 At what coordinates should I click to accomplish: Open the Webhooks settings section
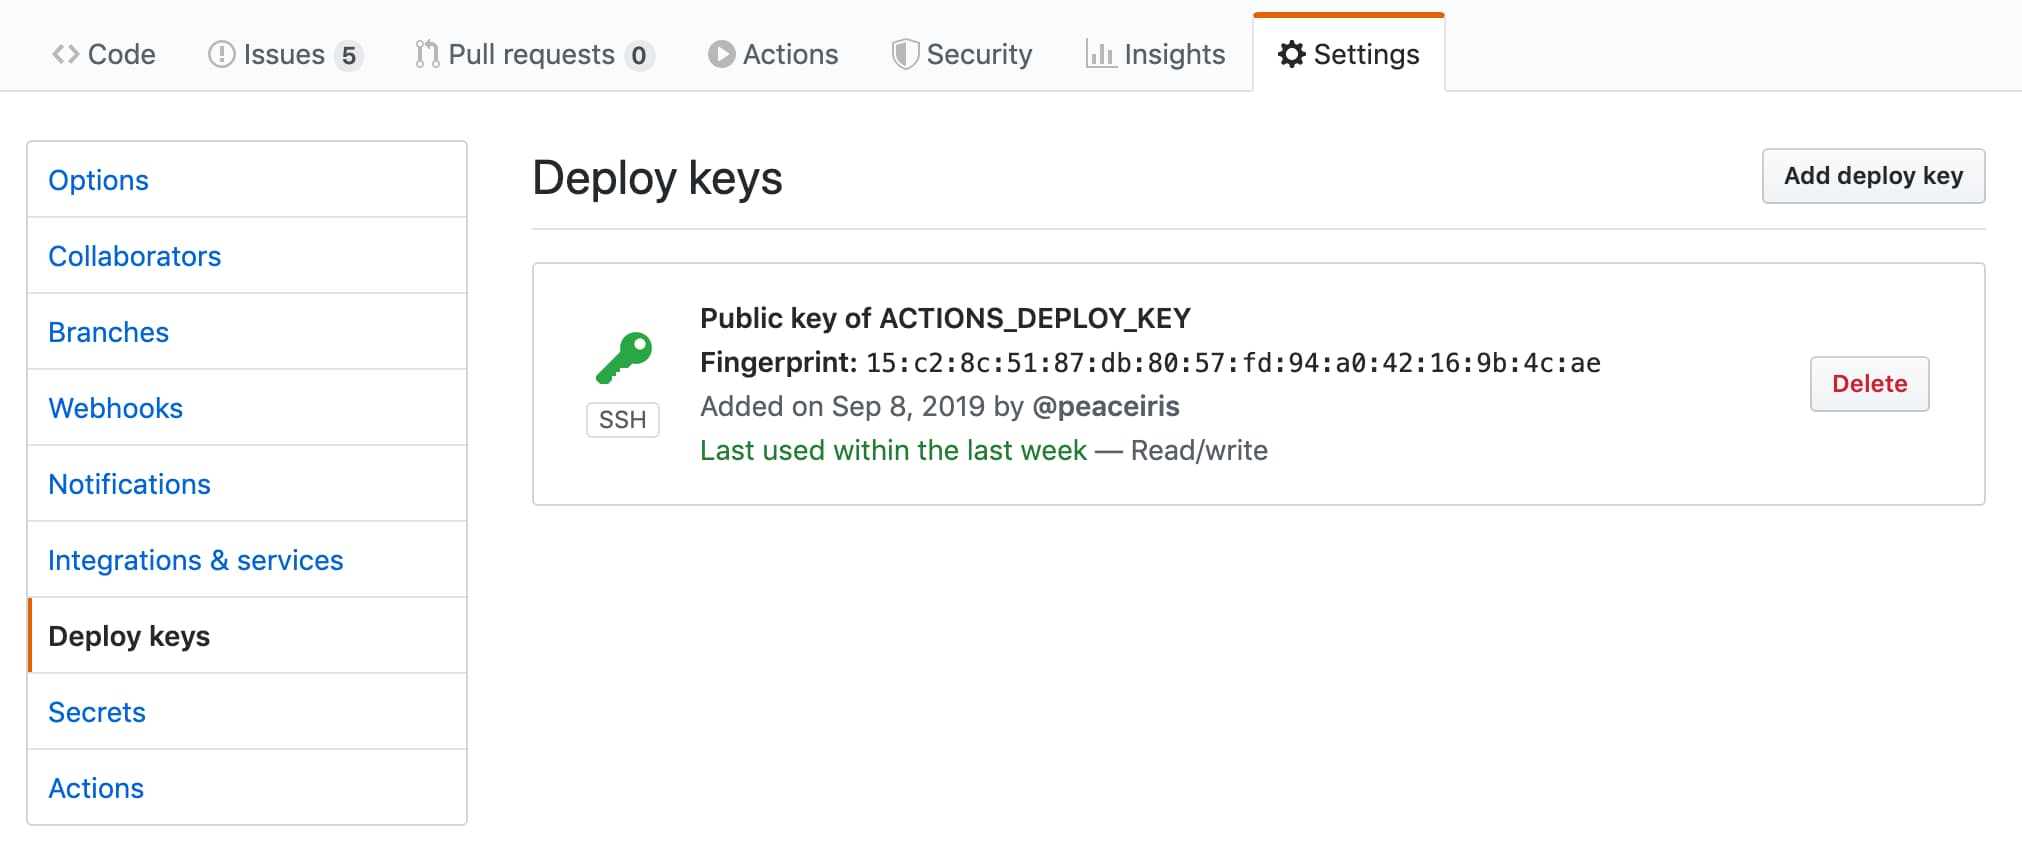115,408
